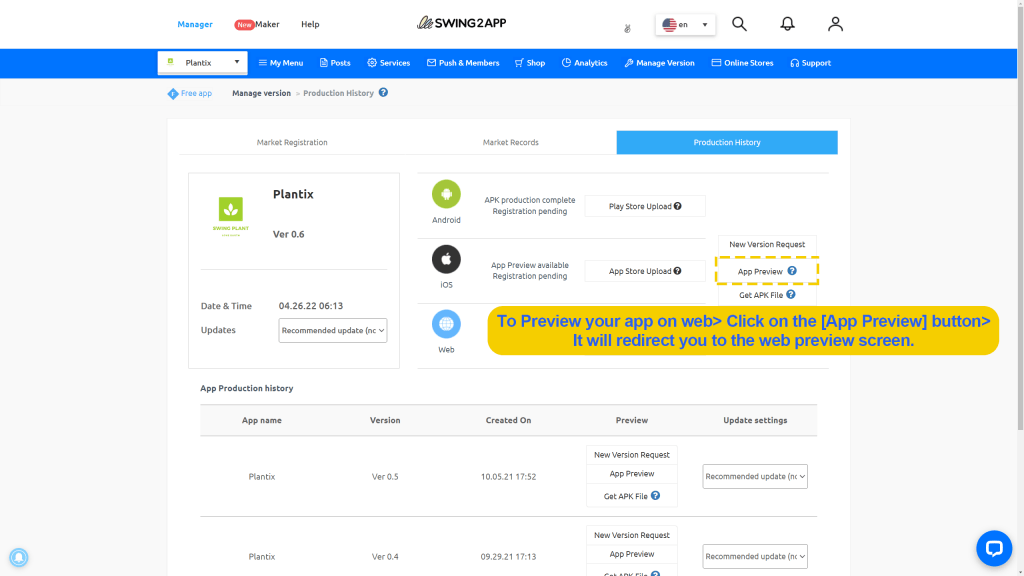Open the Online Stores menu
This screenshot has height=576, width=1024.
pyautogui.click(x=743, y=63)
